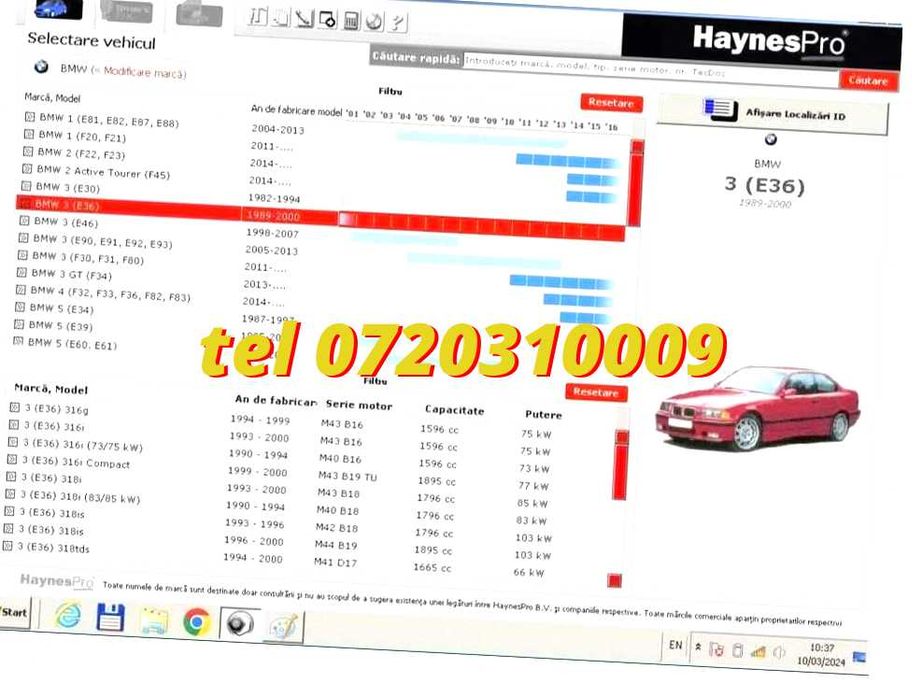Click the waveform signal toolbar icon
Image resolution: width=922 pixels, height=700 pixels.
coord(258,16)
